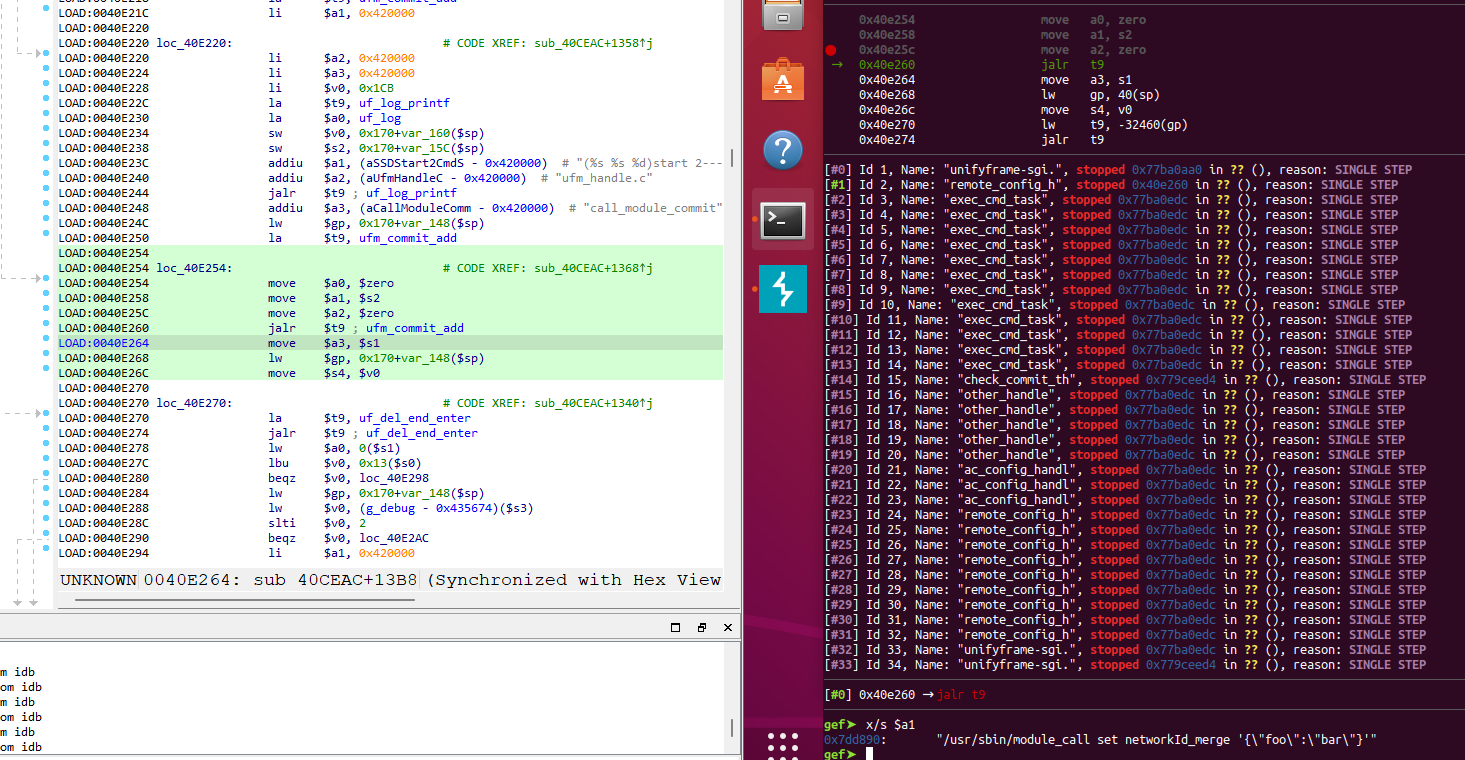Click uf_log operand at 0040E230
The image size is (1465, 760).
pos(380,118)
